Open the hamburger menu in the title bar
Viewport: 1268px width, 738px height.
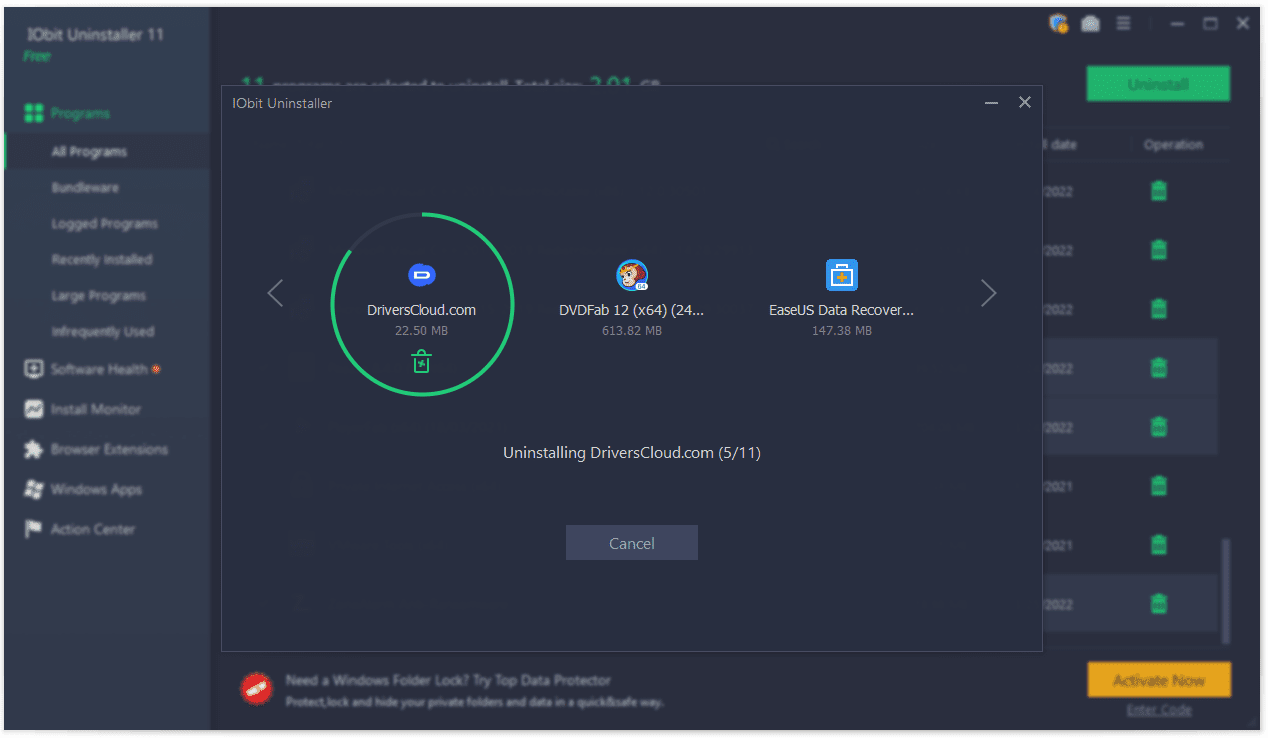(x=1122, y=22)
